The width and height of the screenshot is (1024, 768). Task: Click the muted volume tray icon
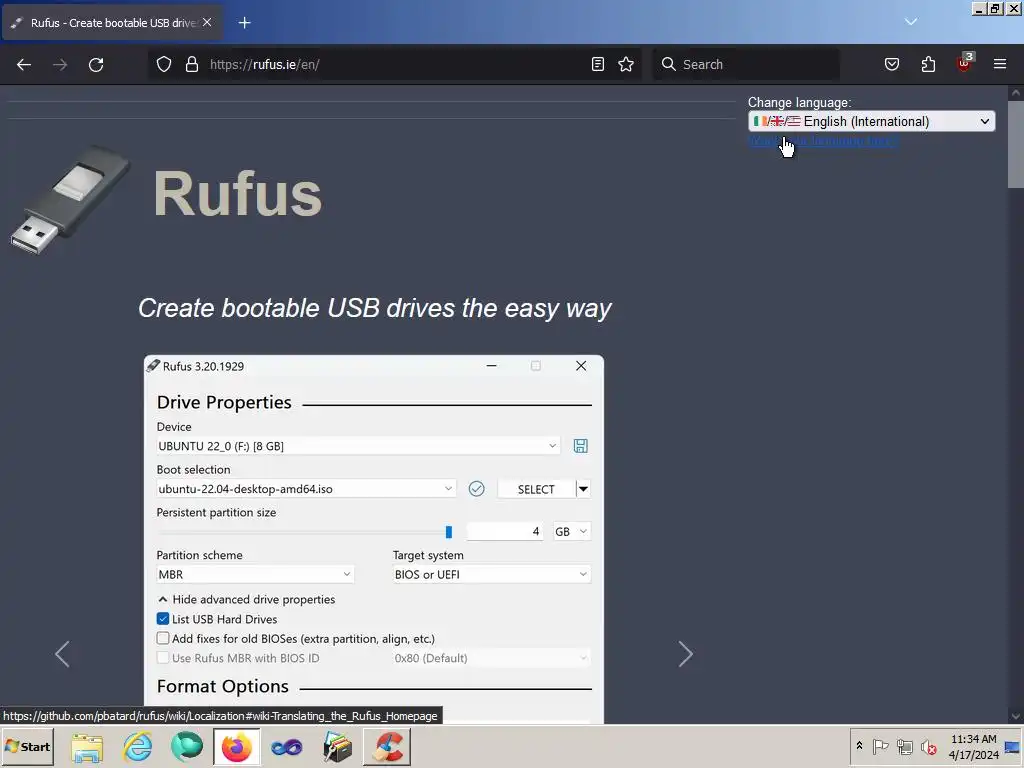[x=928, y=746]
